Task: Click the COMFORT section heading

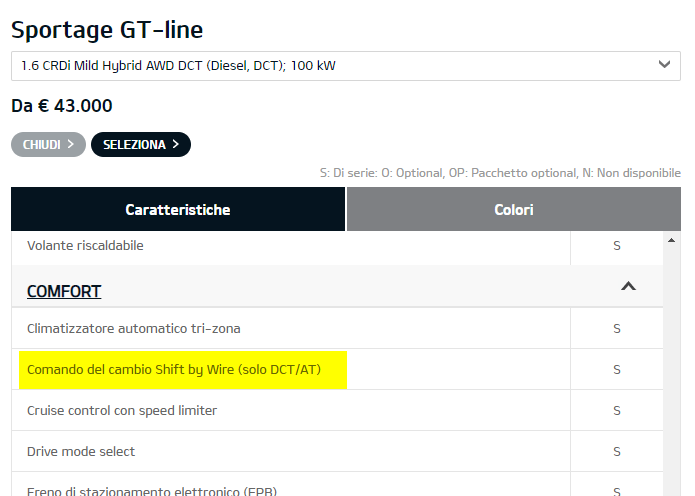Action: click(x=64, y=291)
